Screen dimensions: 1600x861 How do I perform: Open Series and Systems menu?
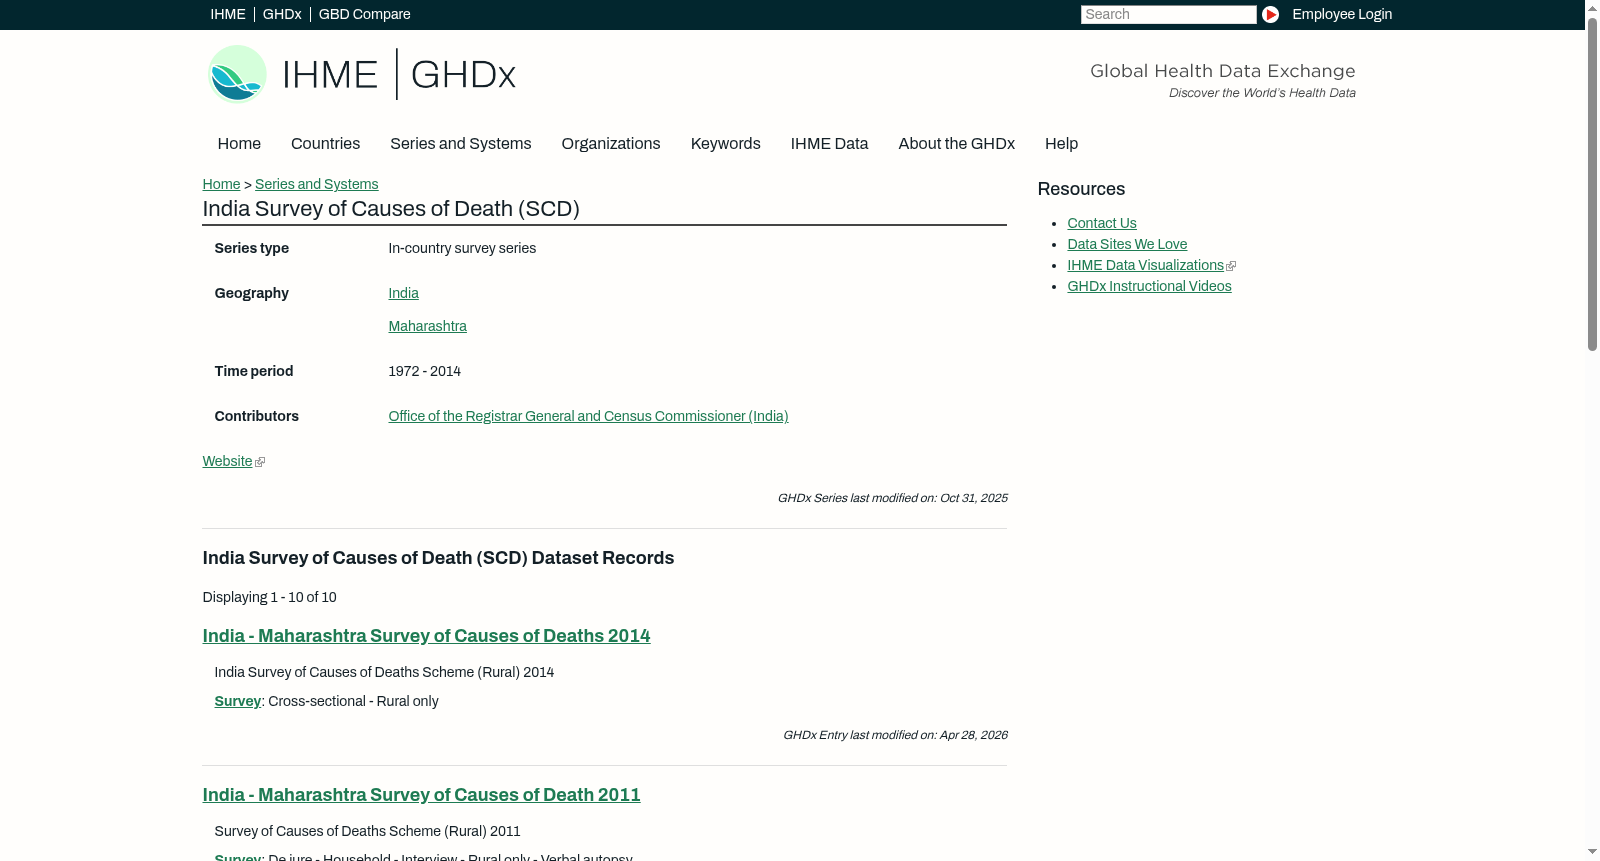tap(461, 144)
